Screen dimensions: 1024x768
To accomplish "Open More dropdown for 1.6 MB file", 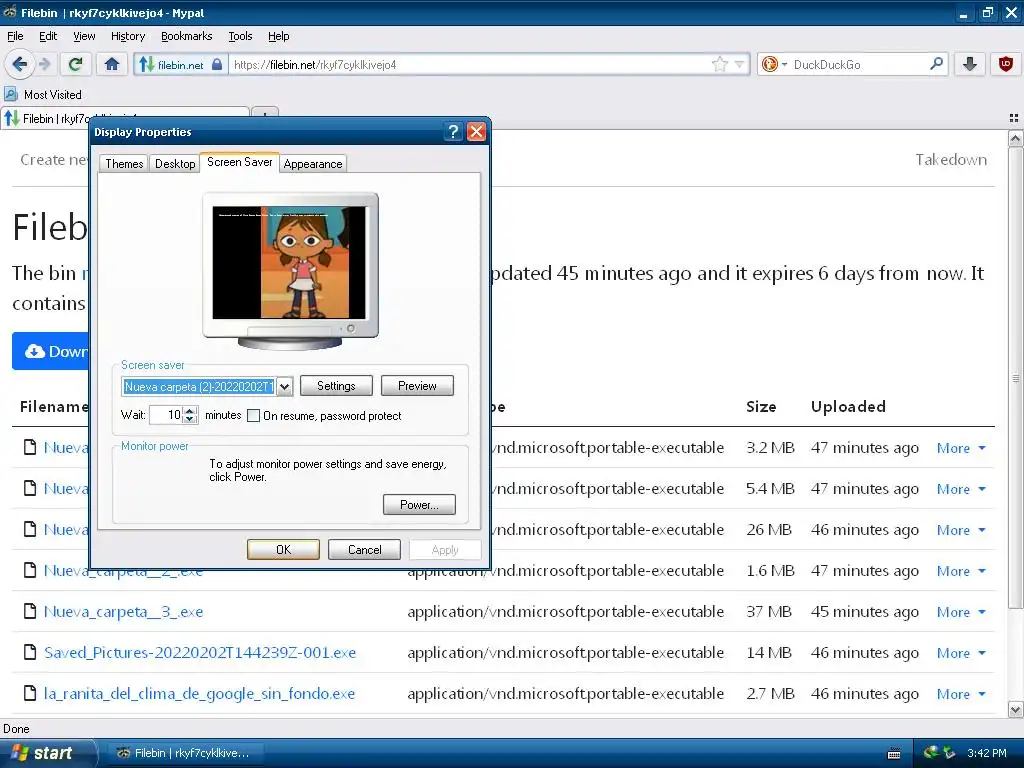I will [x=961, y=571].
